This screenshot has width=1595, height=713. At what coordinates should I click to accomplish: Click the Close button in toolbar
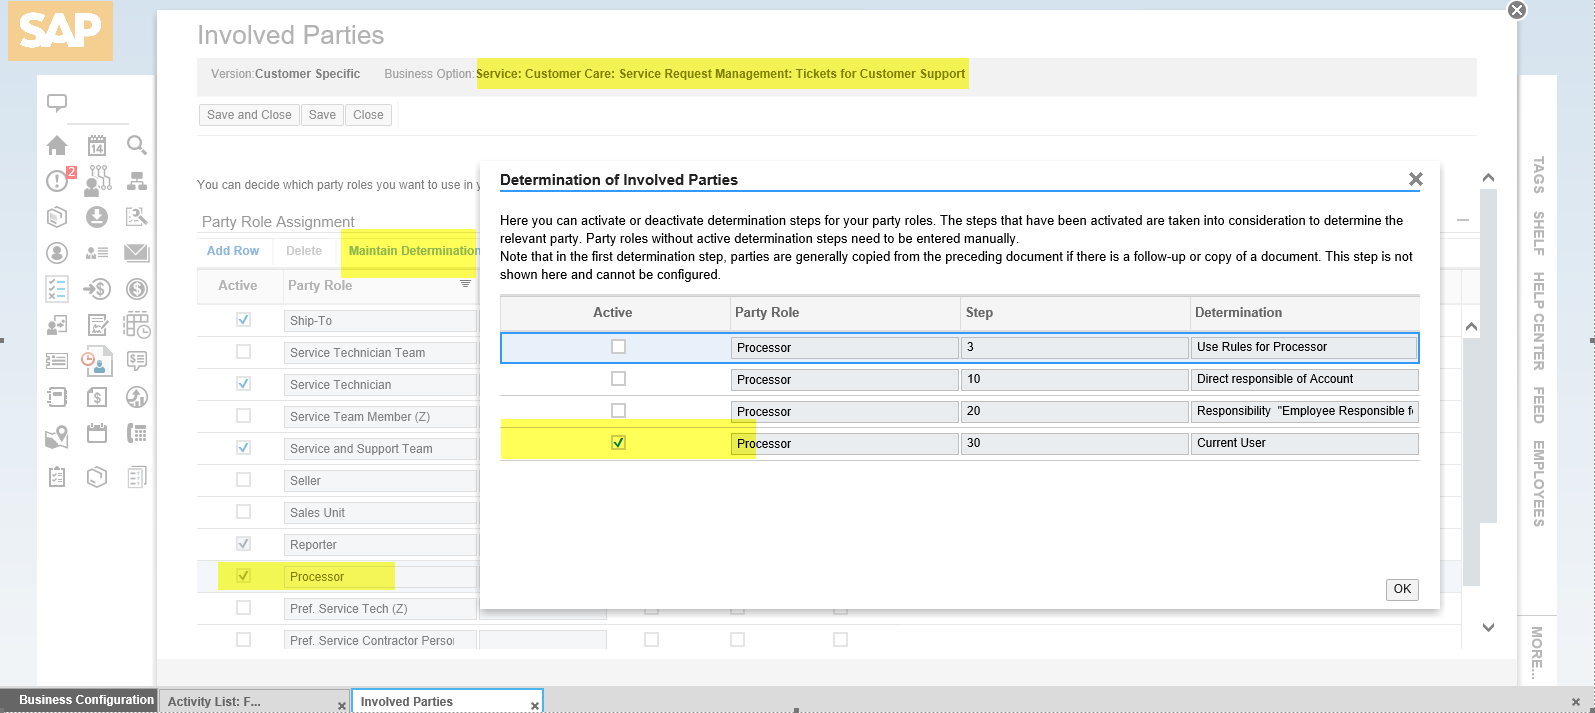click(368, 115)
